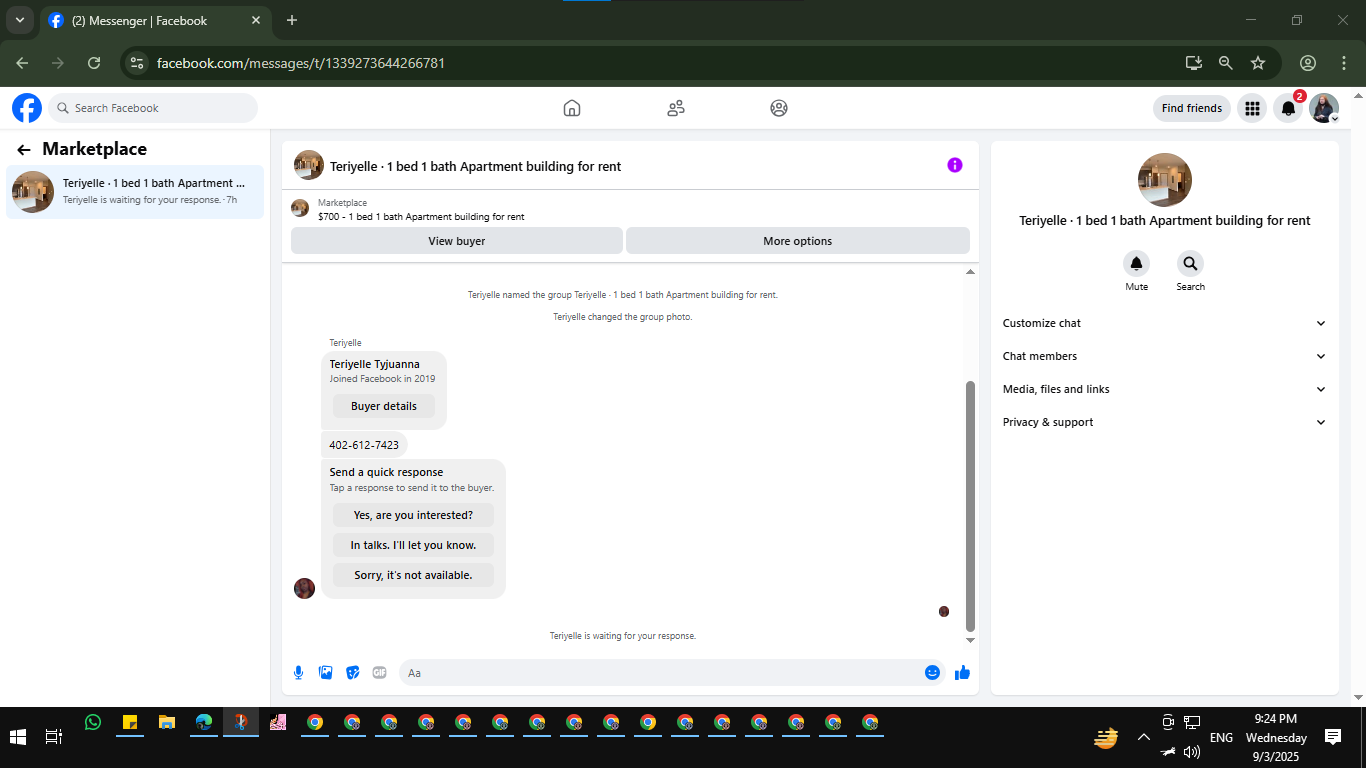Send quick response "Sorry, it's not available."
1366x768 pixels.
413,575
